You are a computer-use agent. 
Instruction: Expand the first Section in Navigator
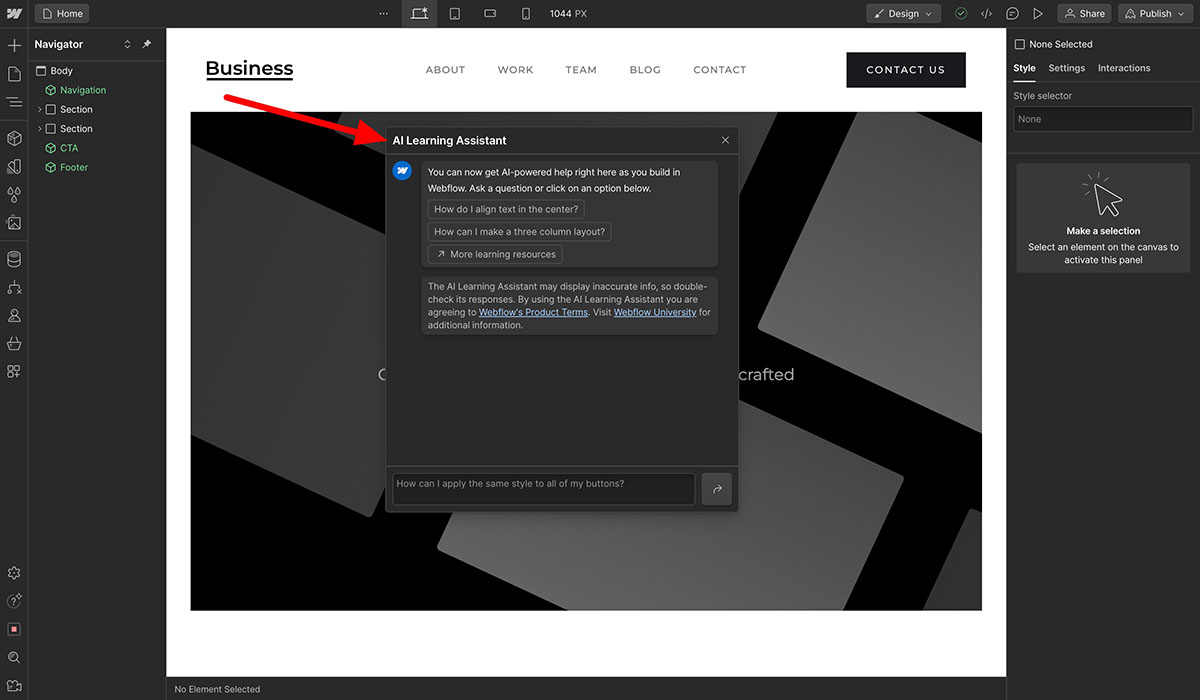(40, 109)
